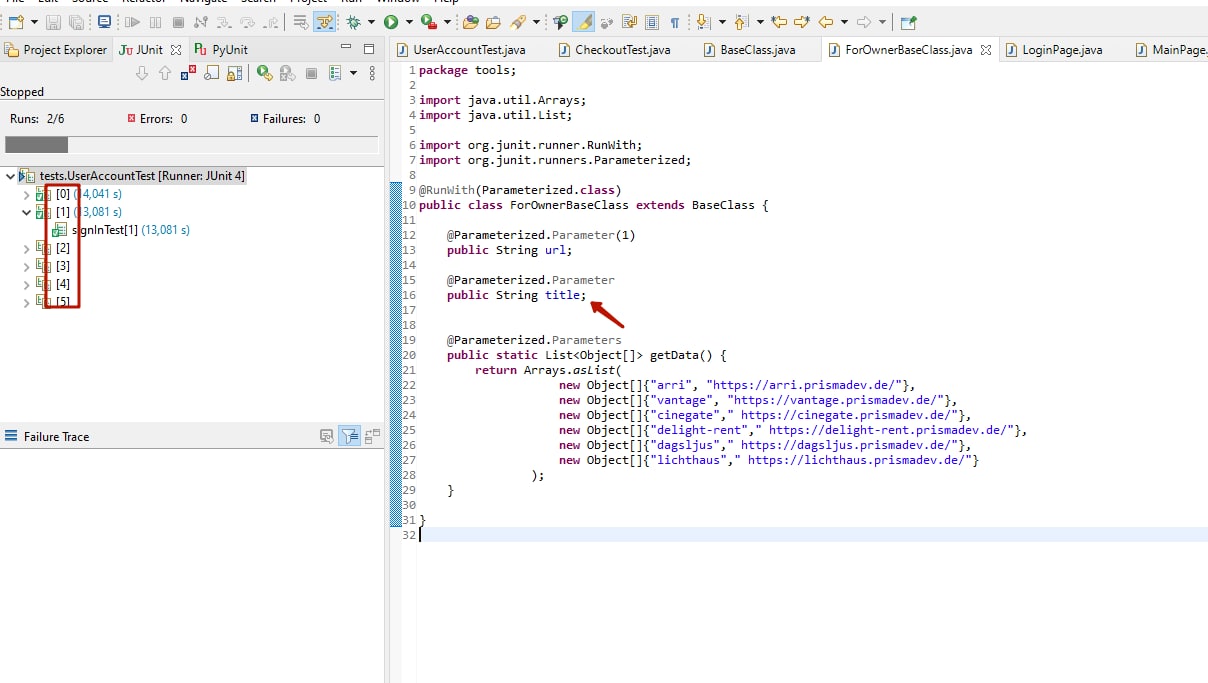Click the Back navigation arrow
This screenshot has width=1208, height=683.
[x=825, y=22]
